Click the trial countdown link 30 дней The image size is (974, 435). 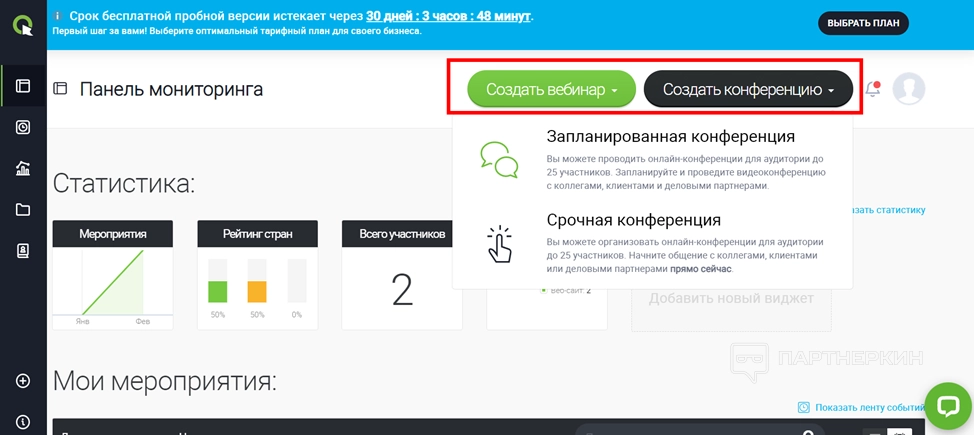(x=449, y=16)
